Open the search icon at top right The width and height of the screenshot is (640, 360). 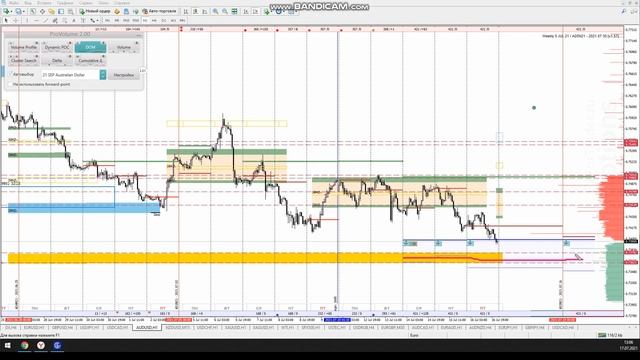pos(624,11)
